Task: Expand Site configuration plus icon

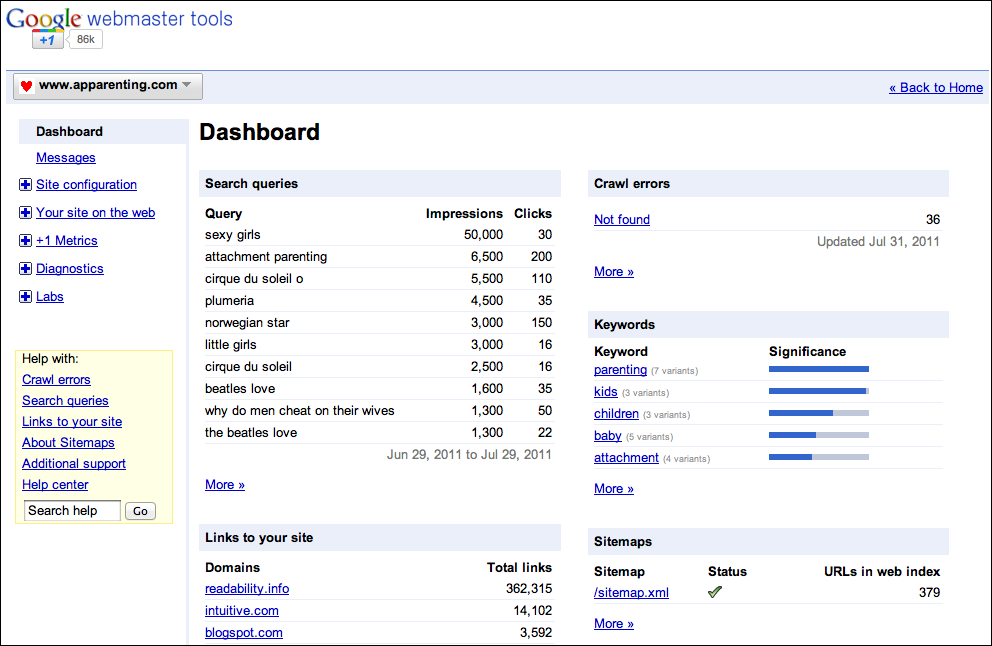Action: [25, 185]
